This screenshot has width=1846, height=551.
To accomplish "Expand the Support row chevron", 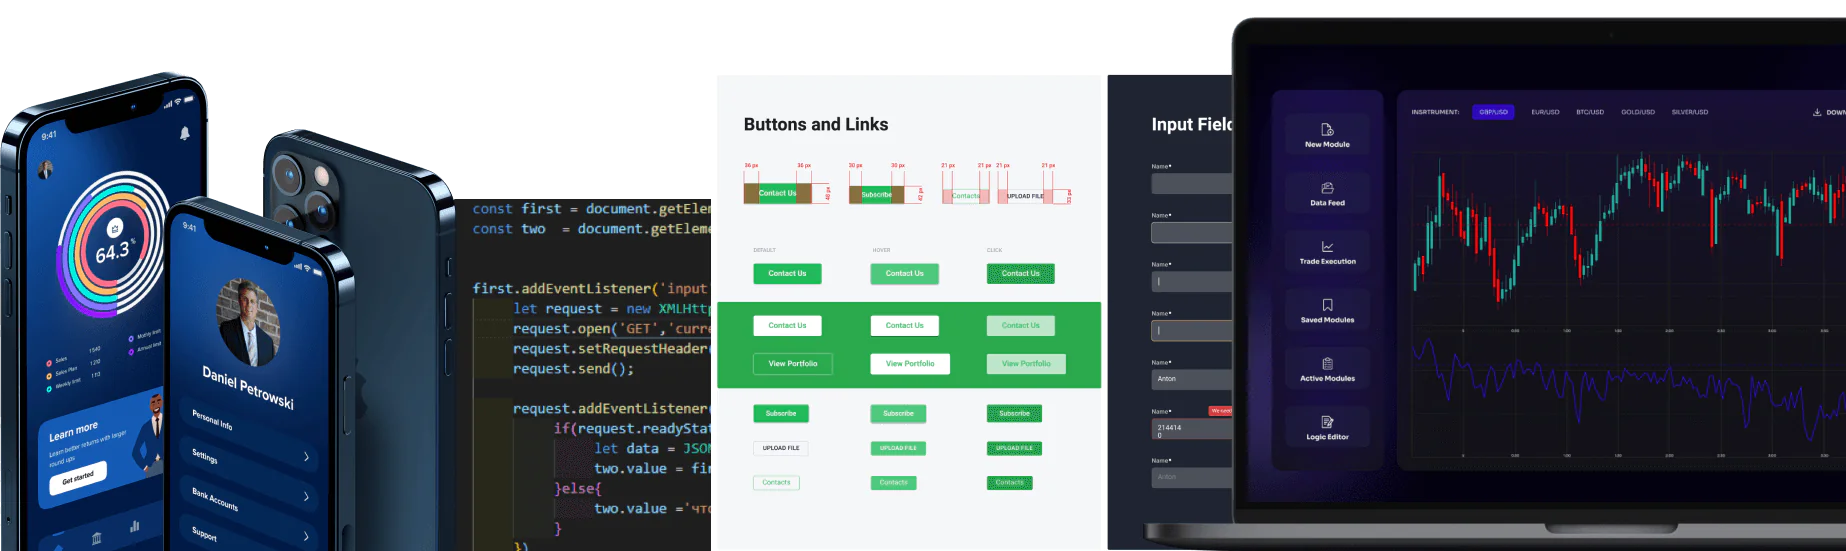I will pos(306,536).
